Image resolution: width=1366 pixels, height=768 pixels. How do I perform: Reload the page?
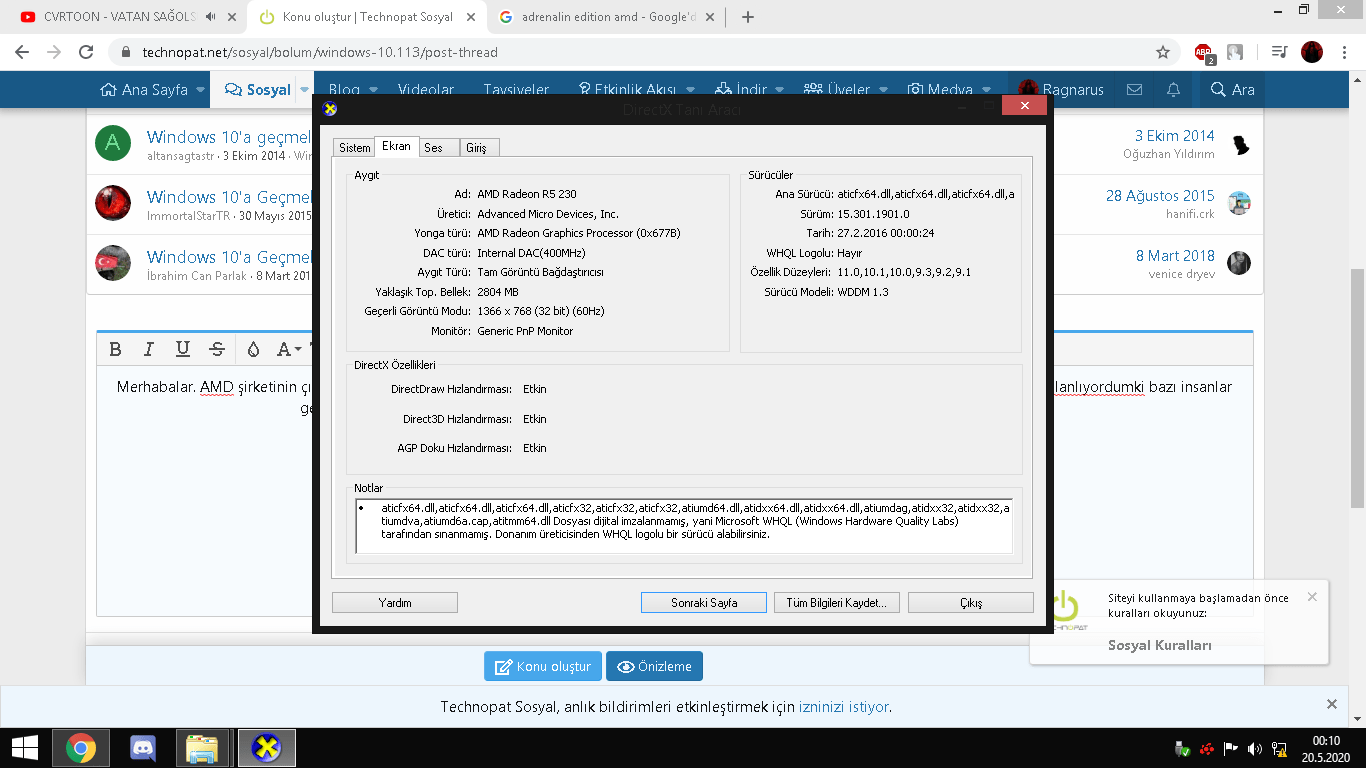(x=86, y=52)
